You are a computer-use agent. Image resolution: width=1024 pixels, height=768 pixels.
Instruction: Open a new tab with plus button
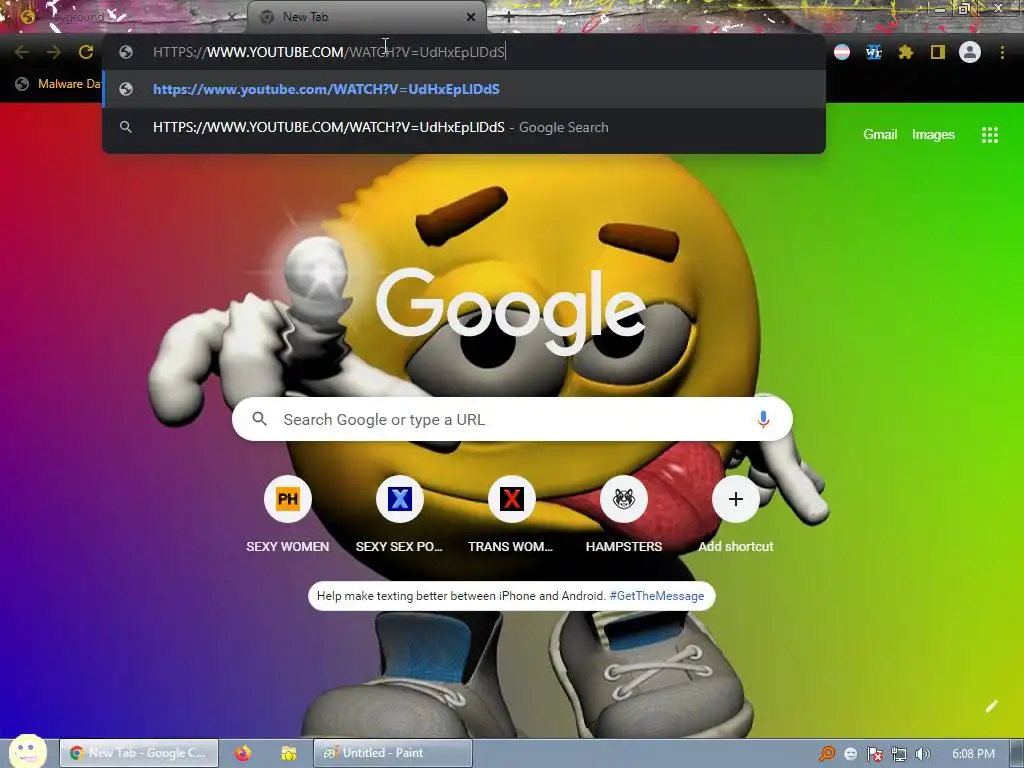pos(509,17)
